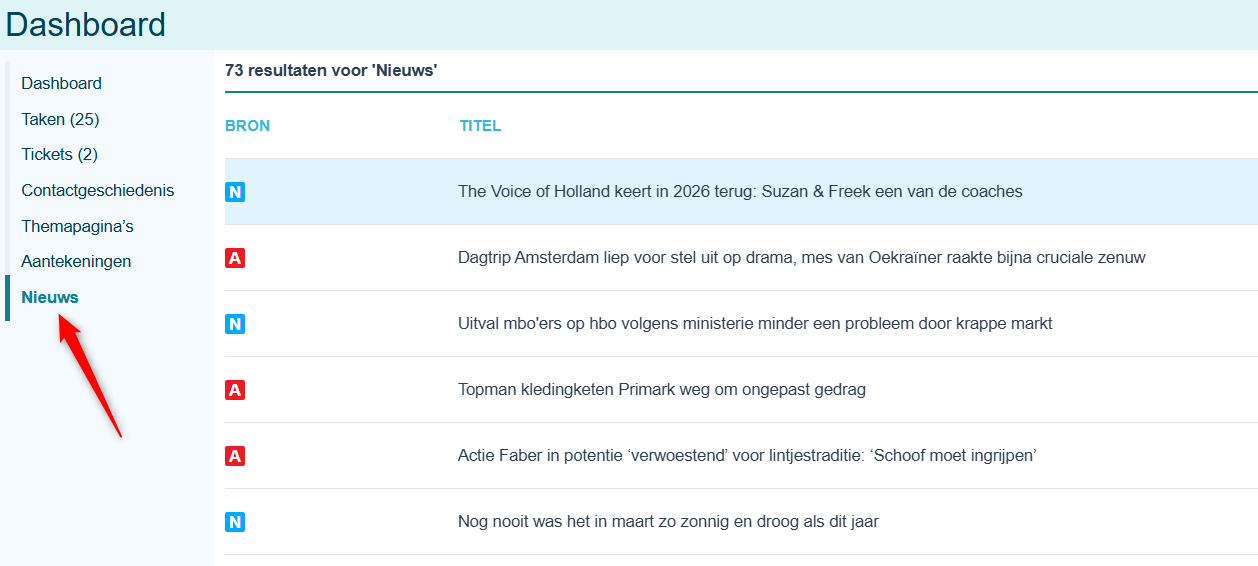Select Themapagina's in the sidebar
Viewport: 1258px width, 566px height.
point(77,226)
